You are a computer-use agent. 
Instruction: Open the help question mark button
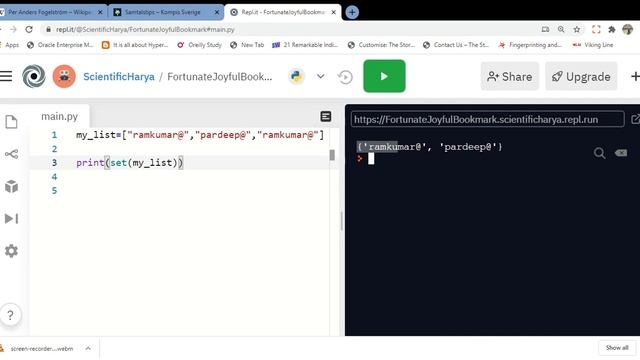[11, 315]
